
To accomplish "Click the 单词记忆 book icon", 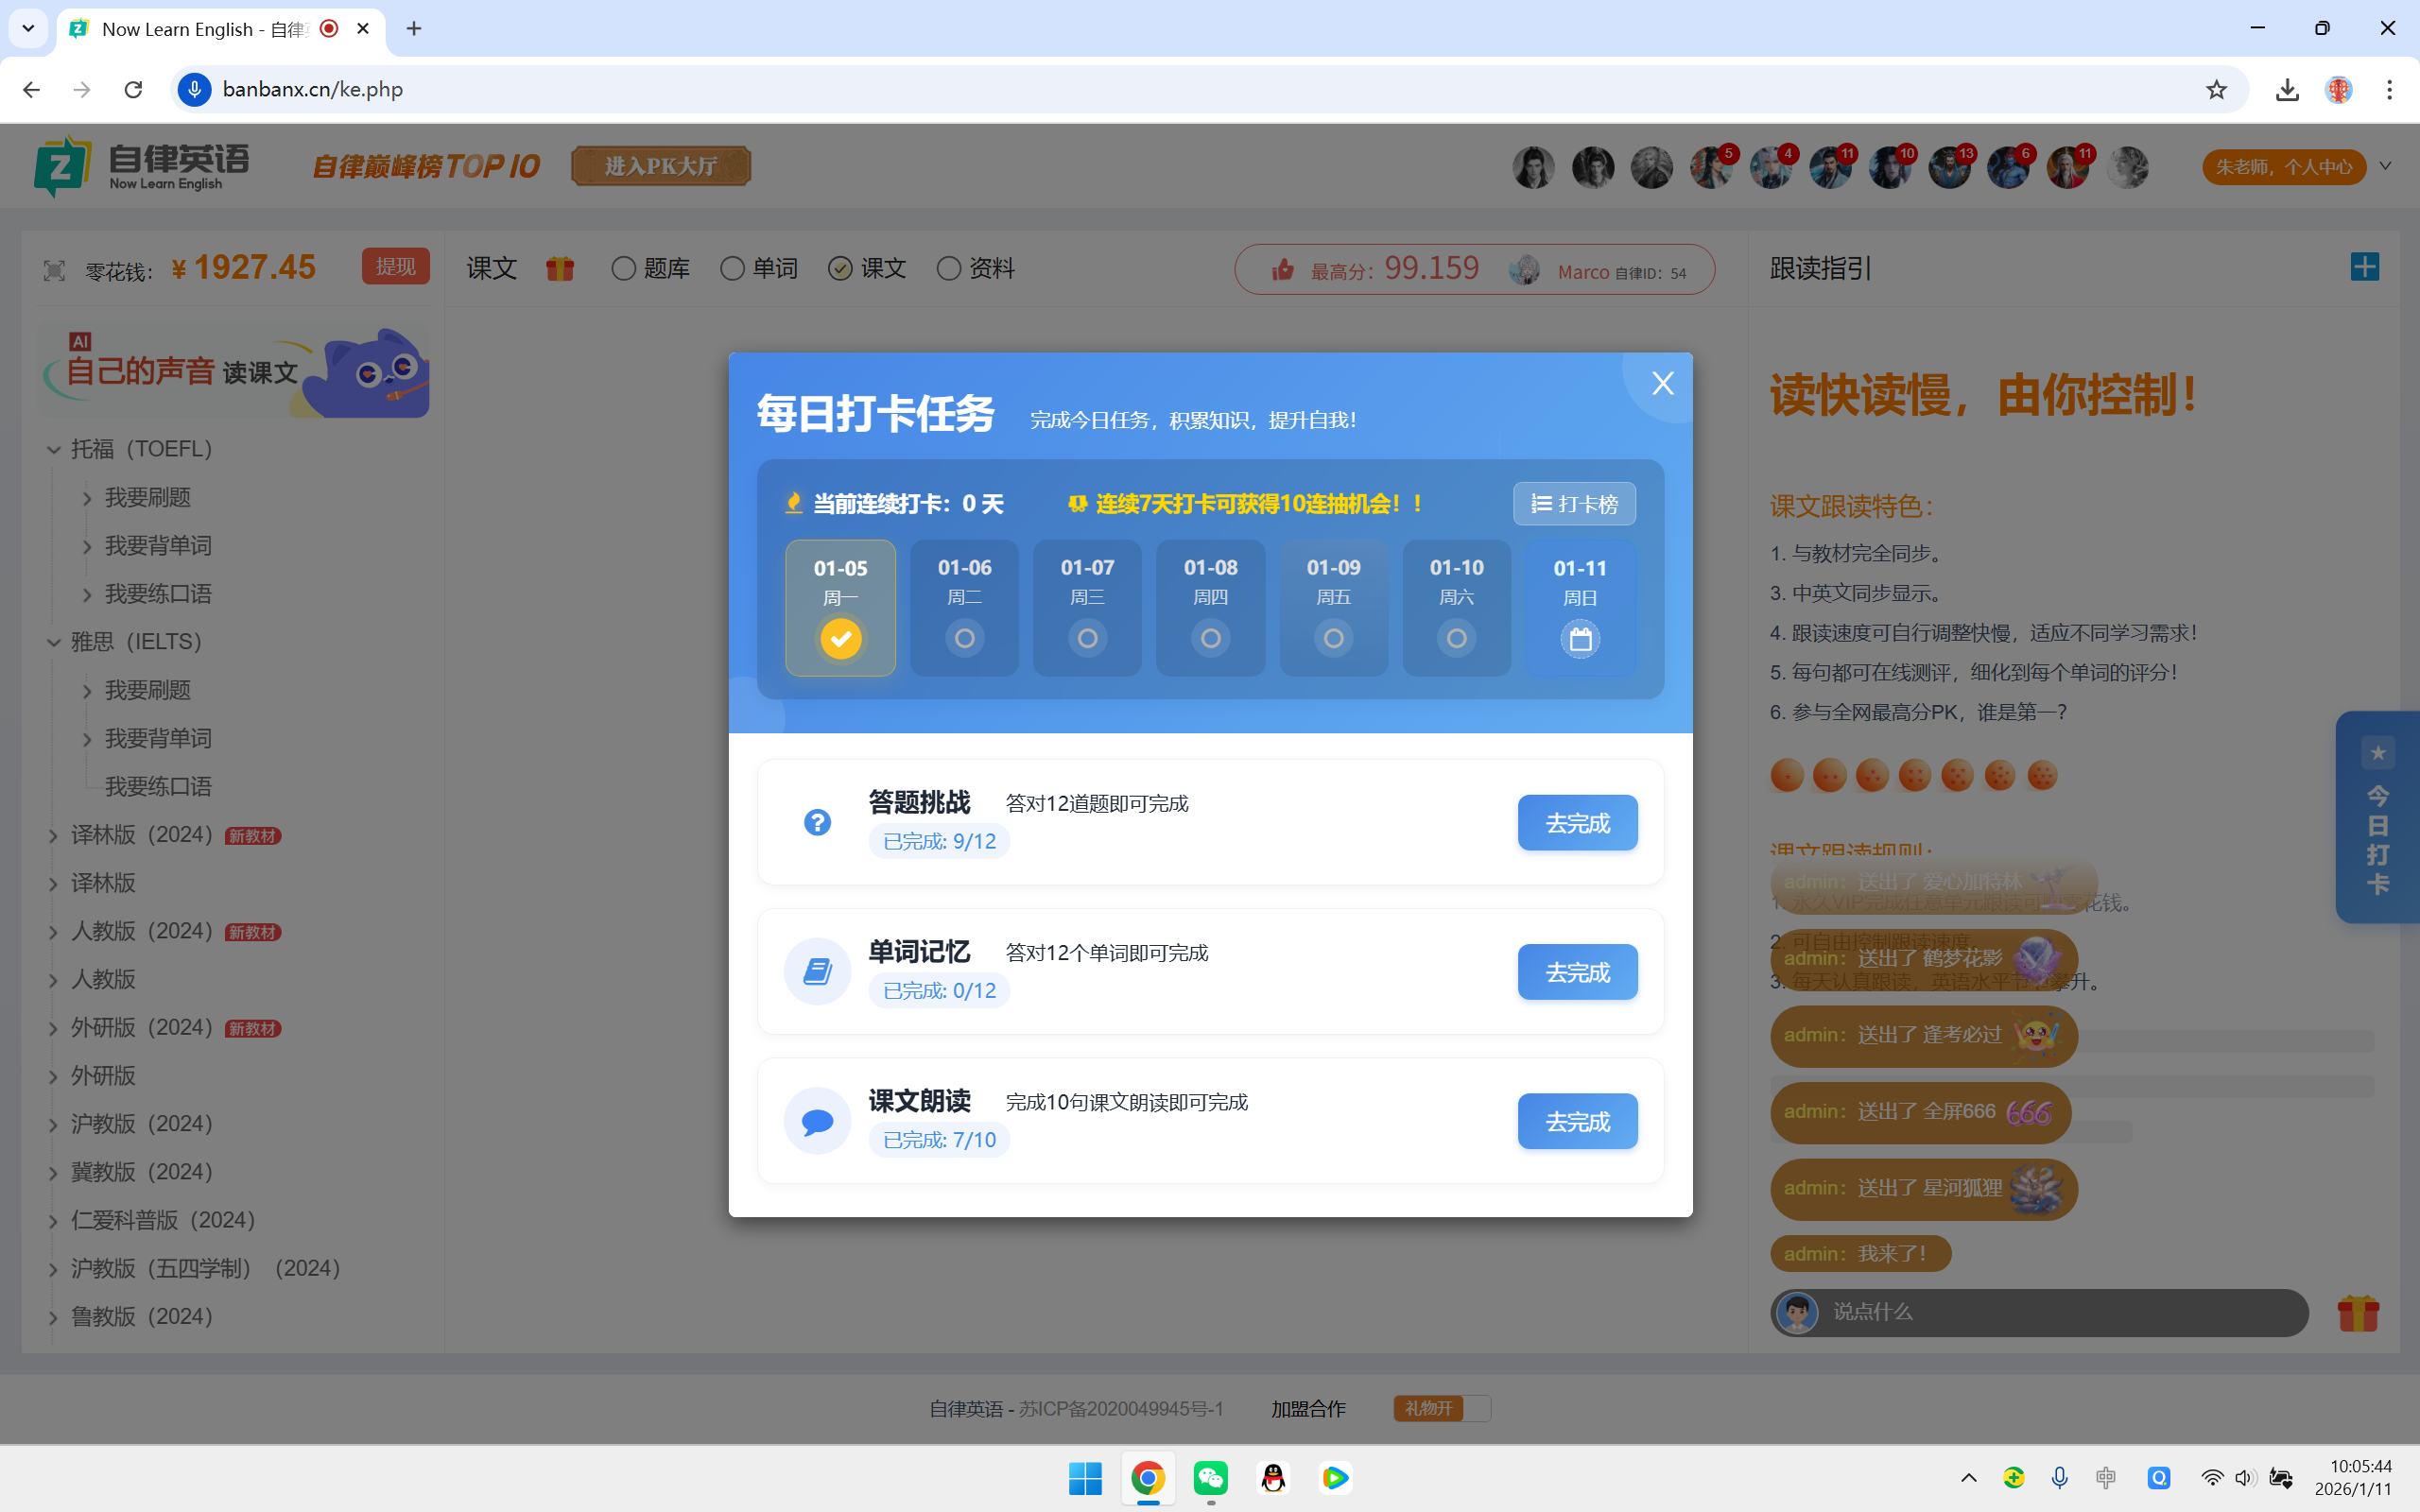I will pyautogui.click(x=817, y=971).
